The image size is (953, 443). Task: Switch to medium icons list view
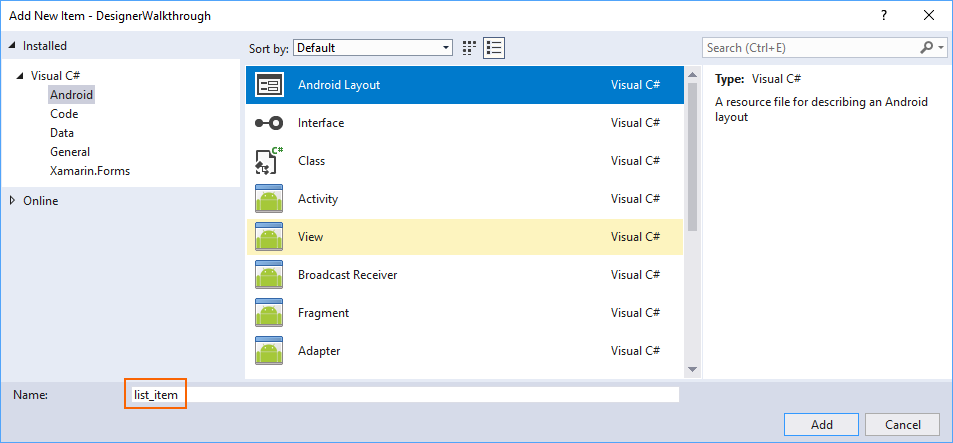point(493,47)
